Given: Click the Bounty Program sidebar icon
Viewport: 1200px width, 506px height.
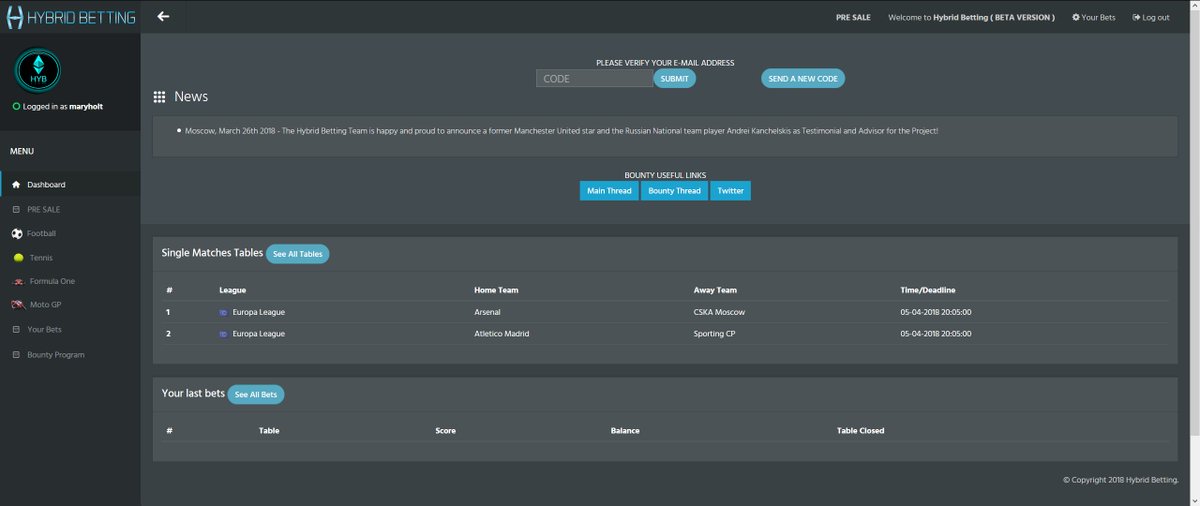Looking at the screenshot, I should [17, 355].
